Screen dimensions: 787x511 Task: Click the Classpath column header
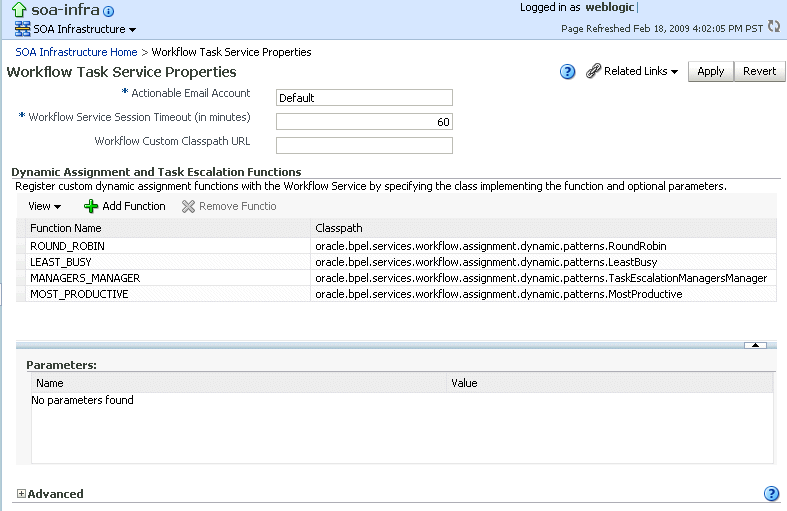[x=544, y=228]
